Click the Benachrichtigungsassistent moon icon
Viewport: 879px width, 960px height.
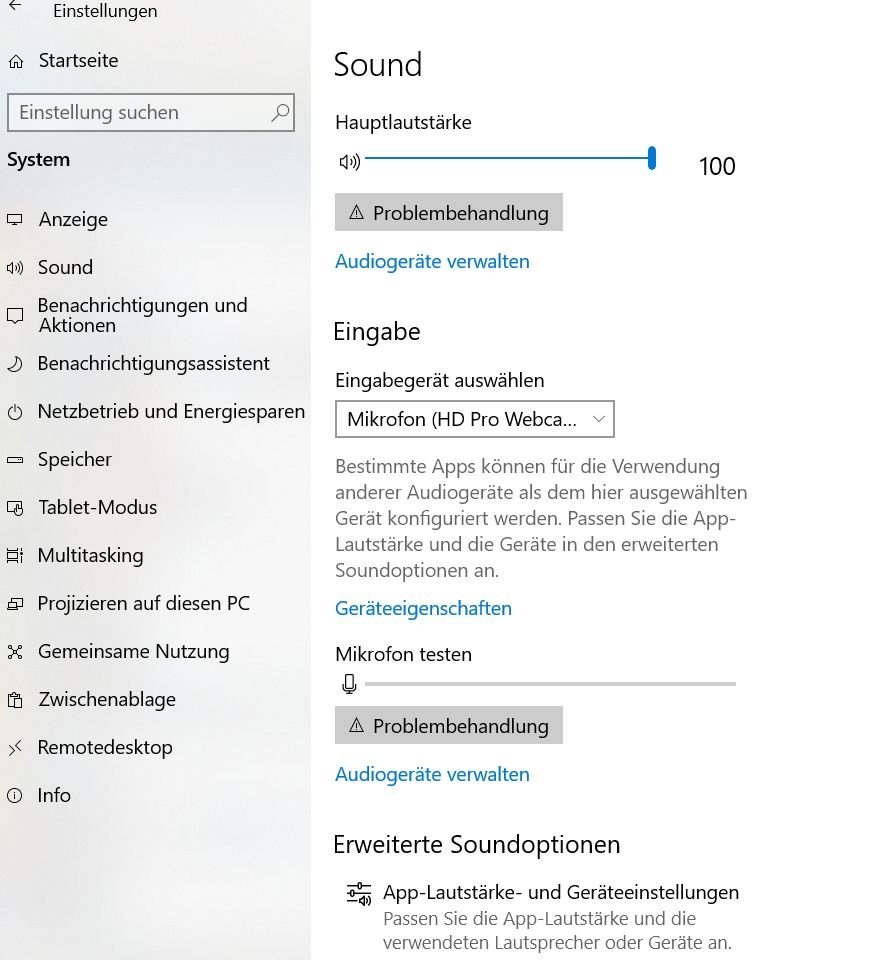click(15, 364)
